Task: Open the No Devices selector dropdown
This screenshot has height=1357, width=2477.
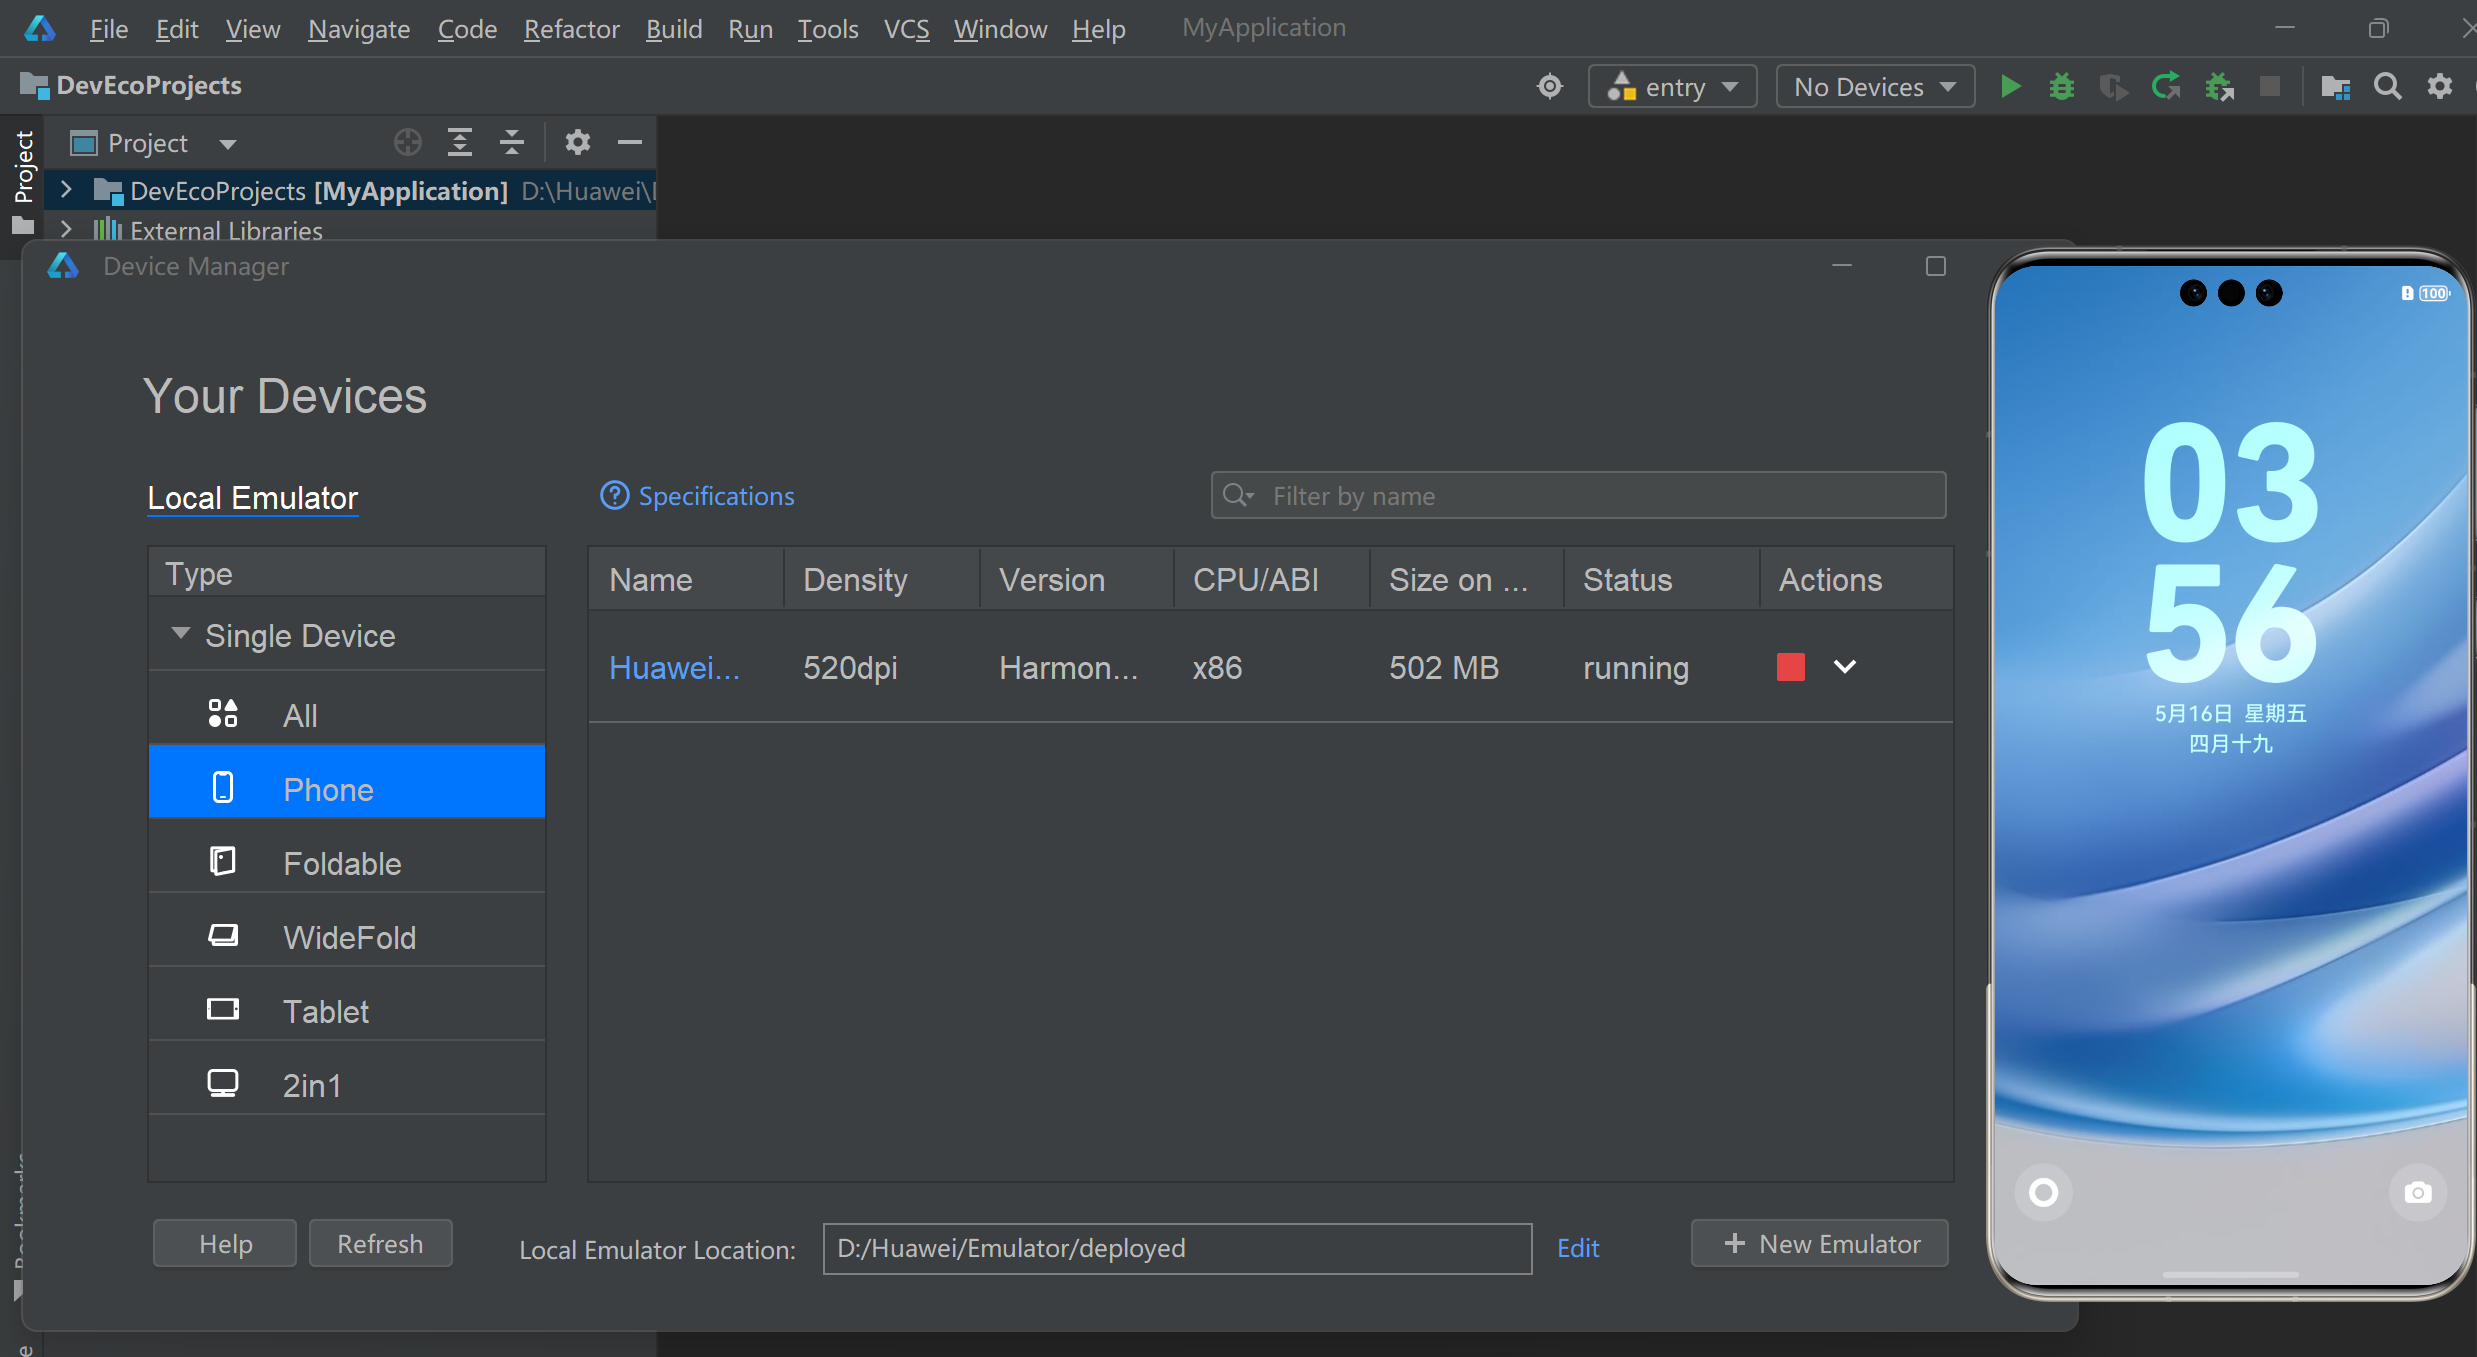Action: pos(1875,87)
